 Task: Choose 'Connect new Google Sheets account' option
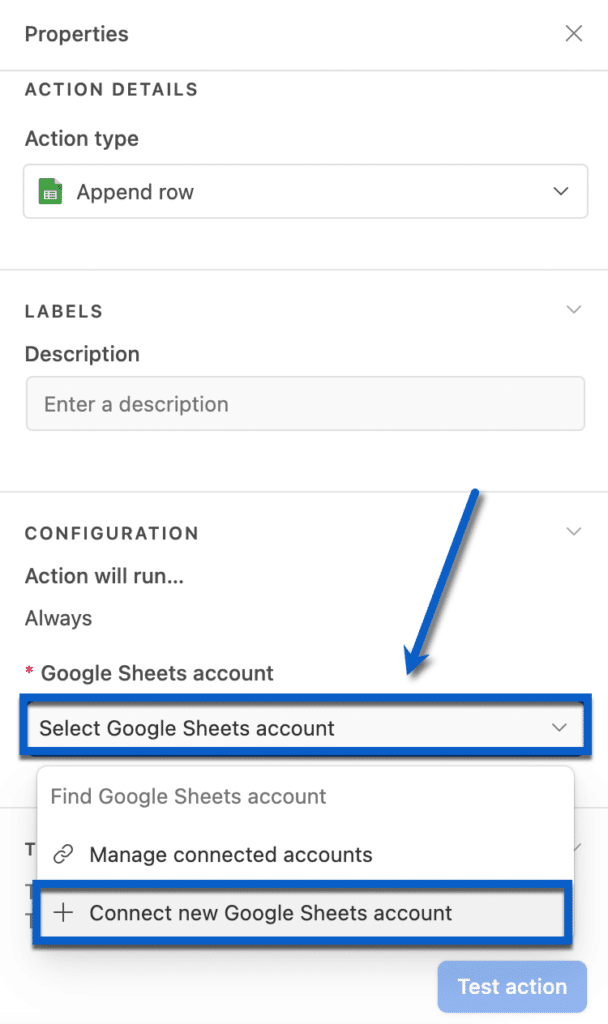(270, 913)
